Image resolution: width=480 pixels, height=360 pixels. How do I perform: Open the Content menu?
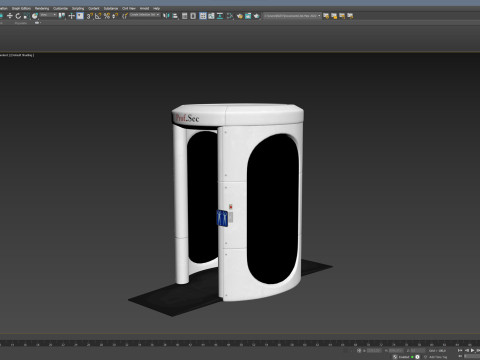94,8
